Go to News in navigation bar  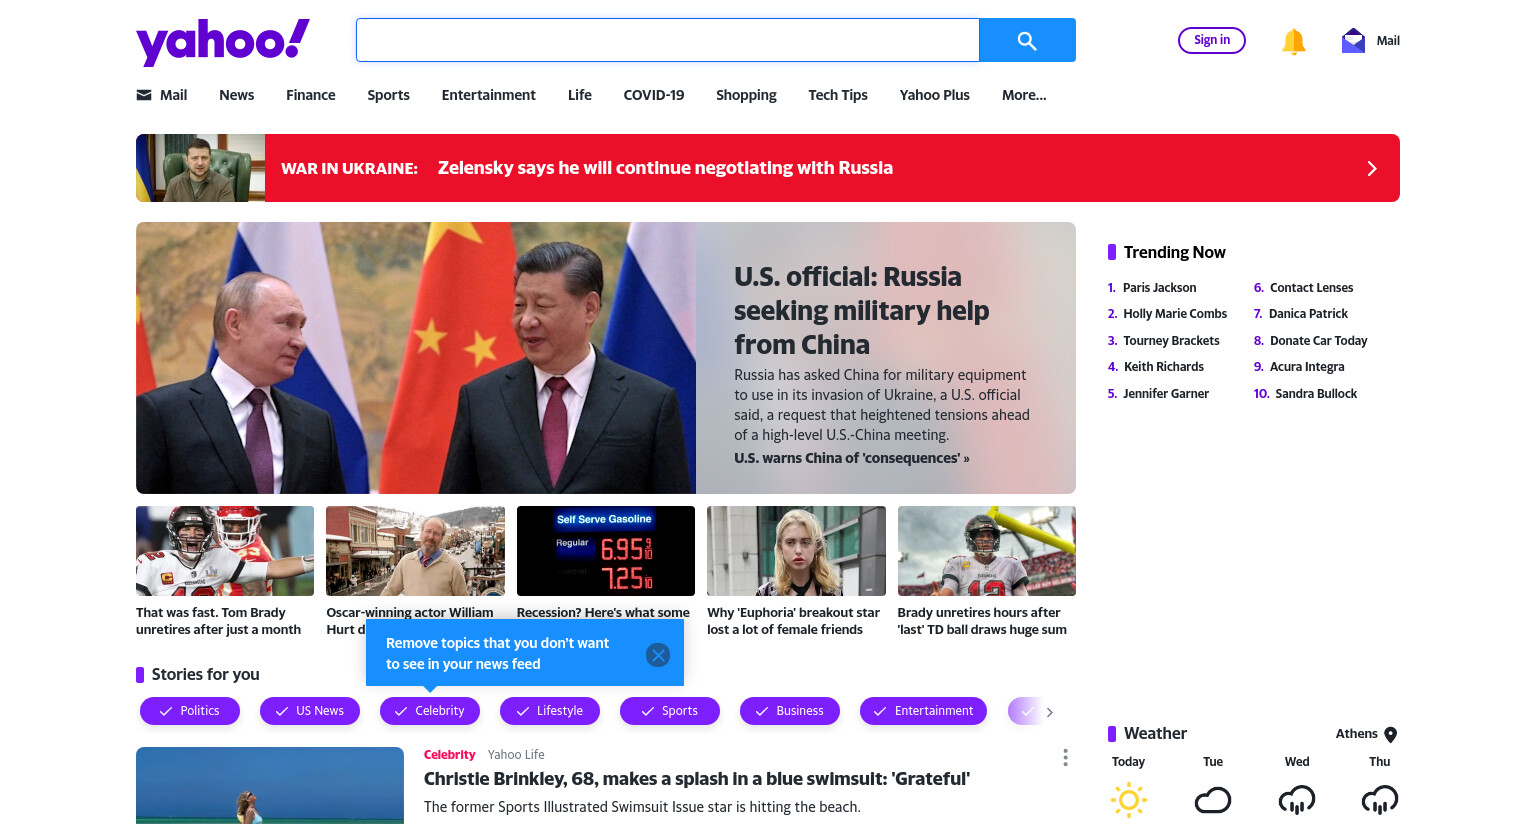tap(237, 95)
